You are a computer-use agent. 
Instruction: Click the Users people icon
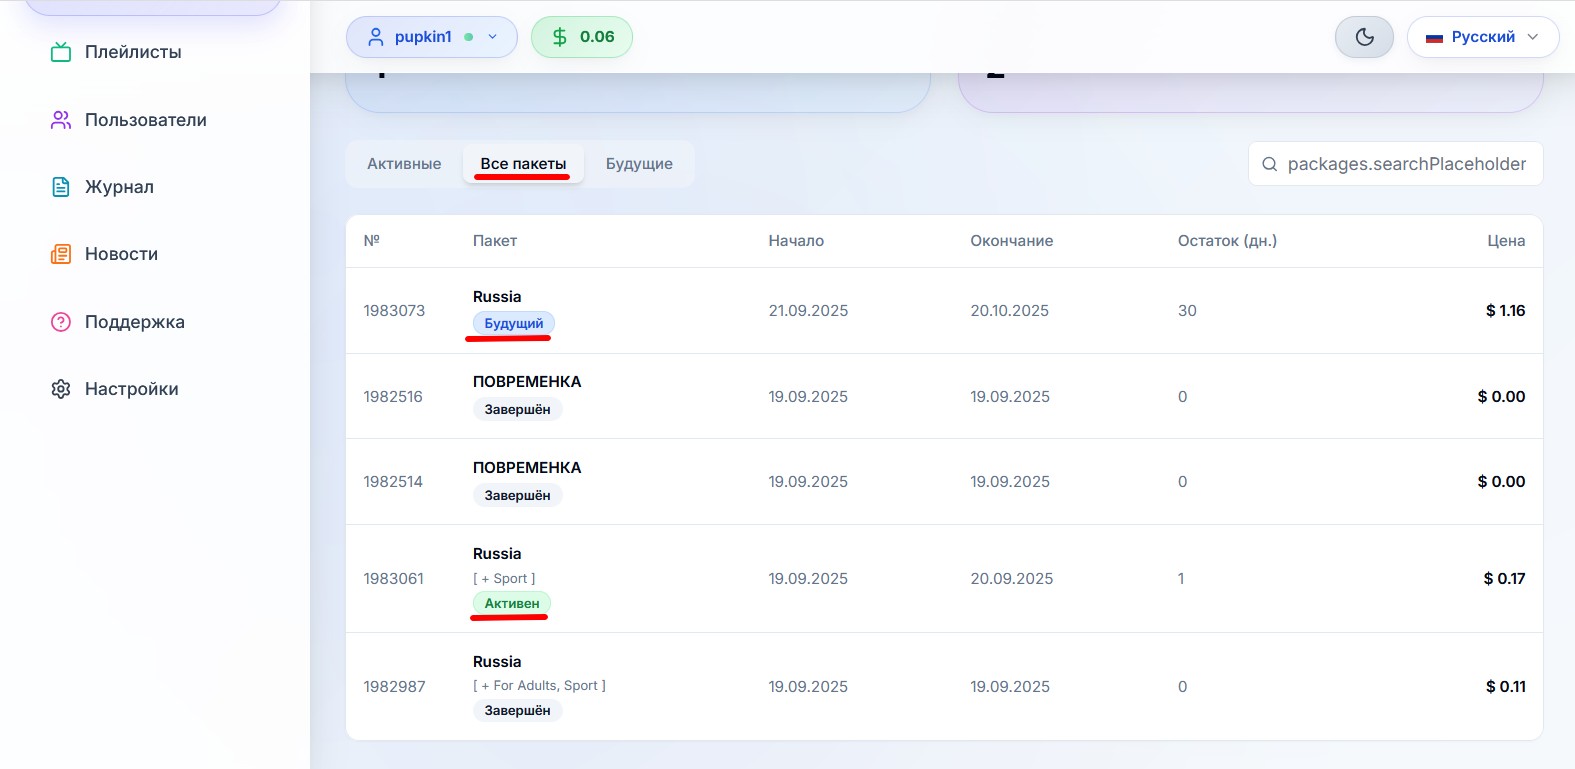[x=61, y=120]
